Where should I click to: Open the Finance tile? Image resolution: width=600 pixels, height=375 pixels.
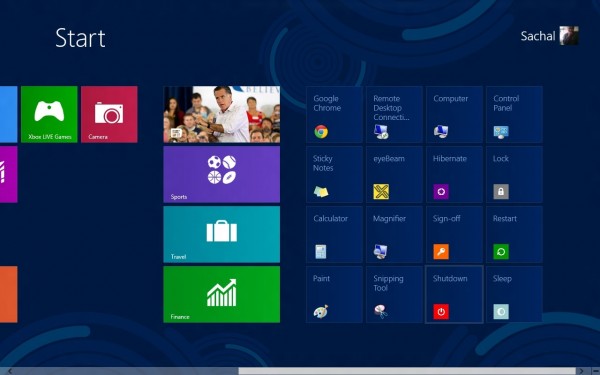click(222, 295)
